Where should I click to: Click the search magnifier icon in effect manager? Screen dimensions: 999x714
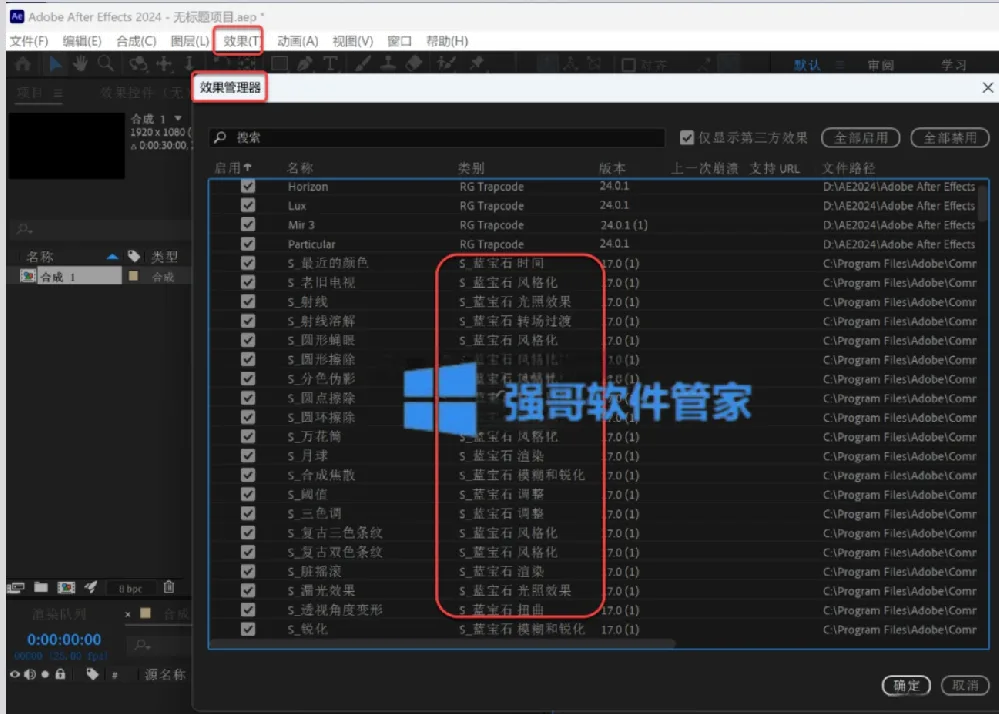pyautogui.click(x=220, y=137)
